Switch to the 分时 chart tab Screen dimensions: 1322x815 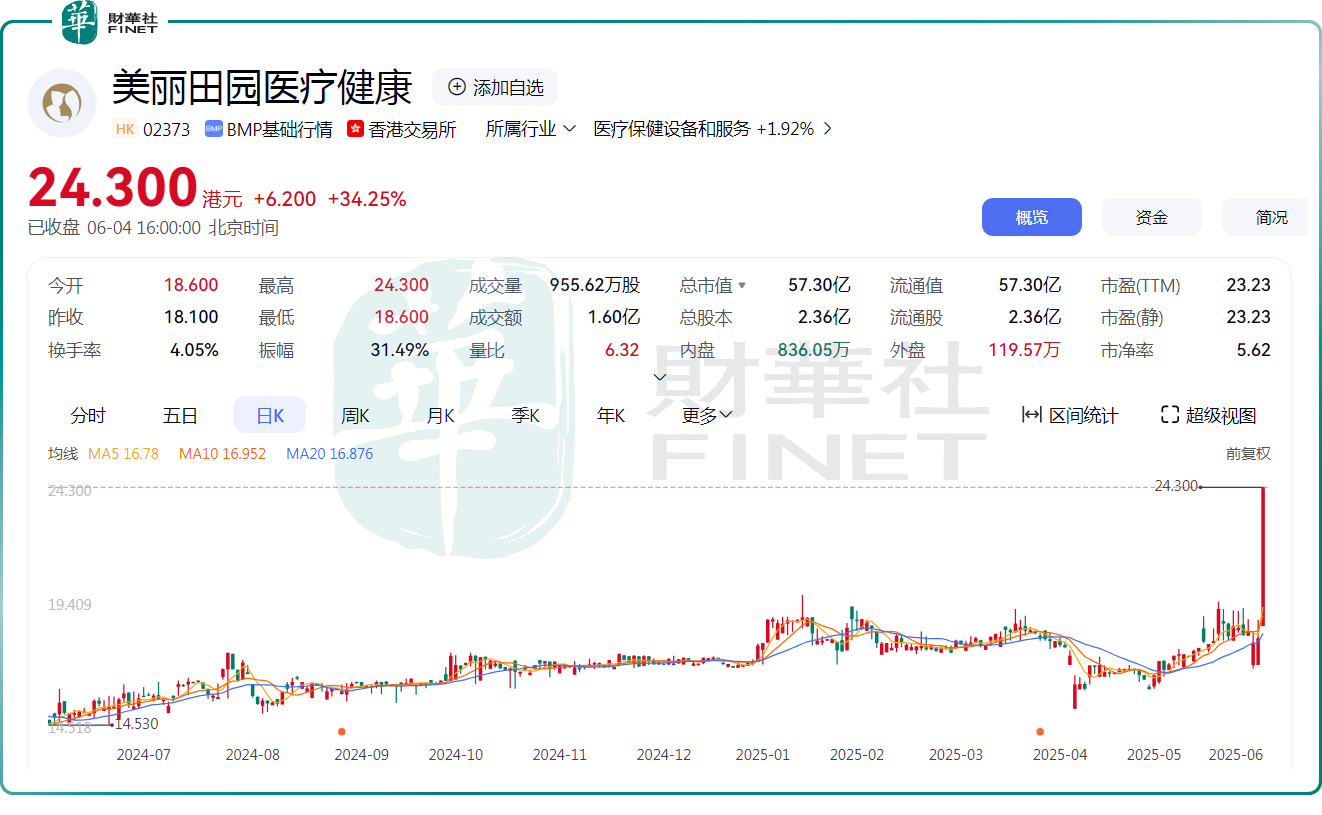(x=88, y=415)
